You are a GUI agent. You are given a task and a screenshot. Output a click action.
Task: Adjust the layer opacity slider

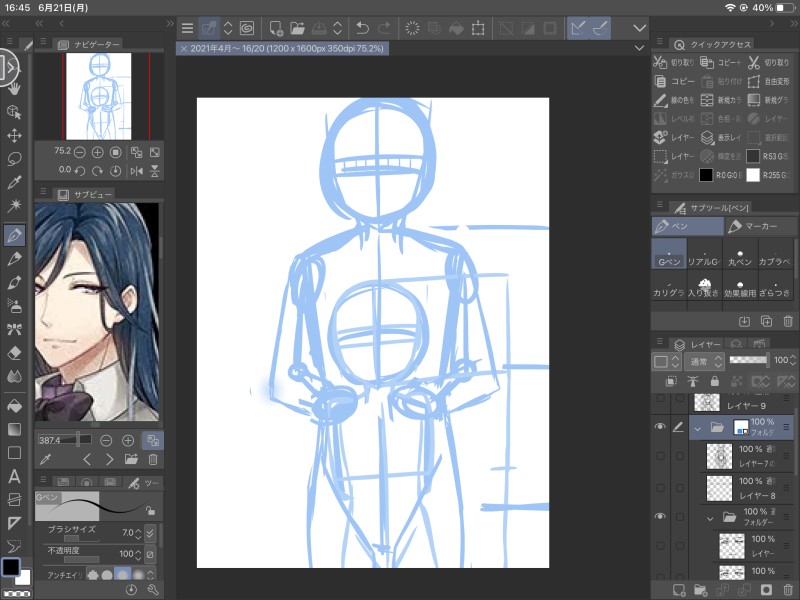748,360
